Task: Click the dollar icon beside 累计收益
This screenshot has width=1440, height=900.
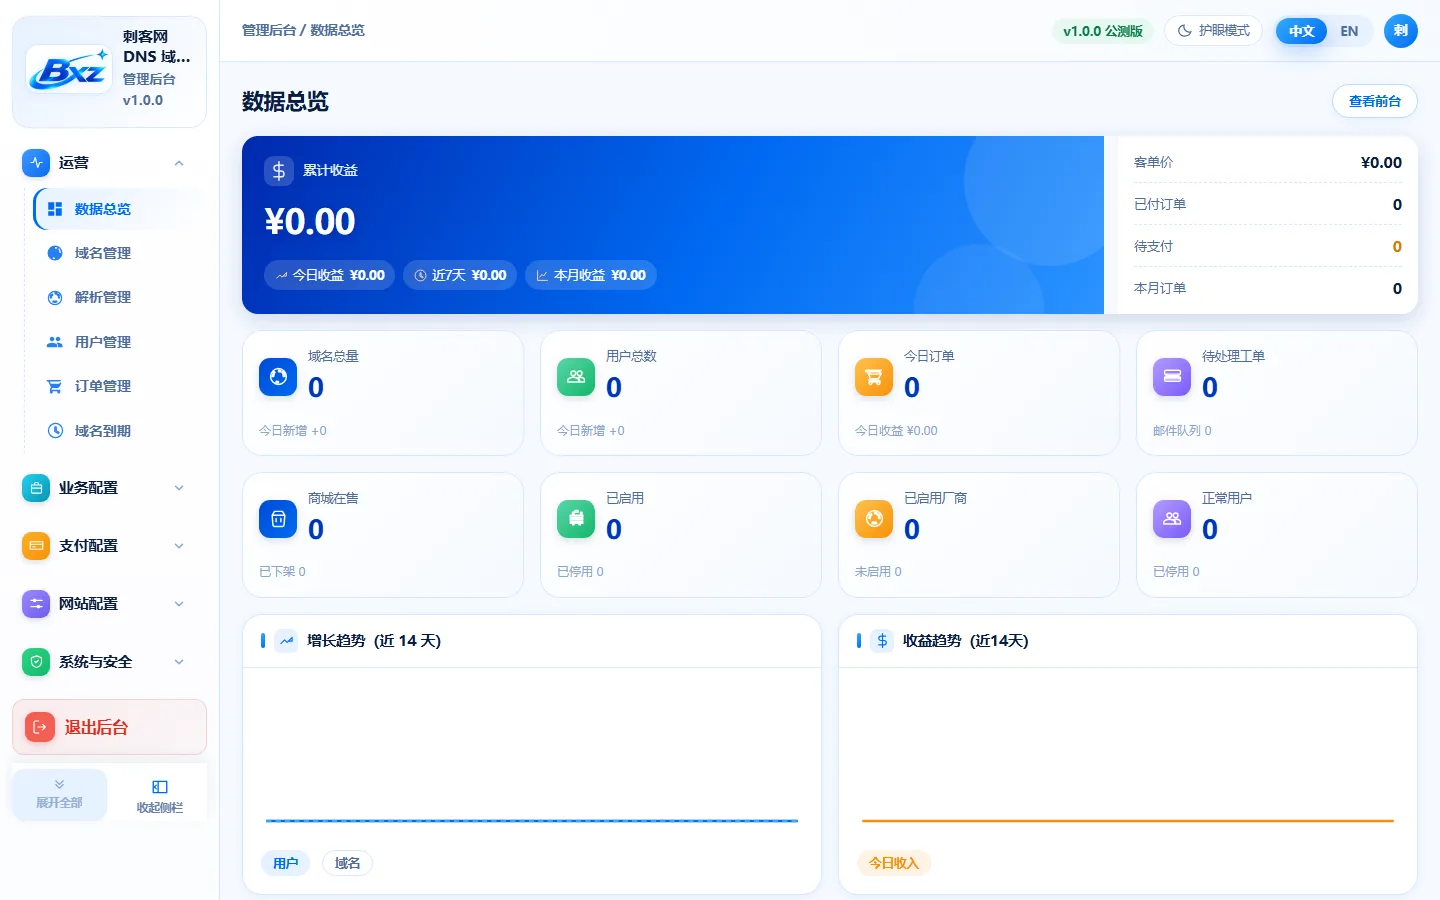Action: click(x=279, y=171)
